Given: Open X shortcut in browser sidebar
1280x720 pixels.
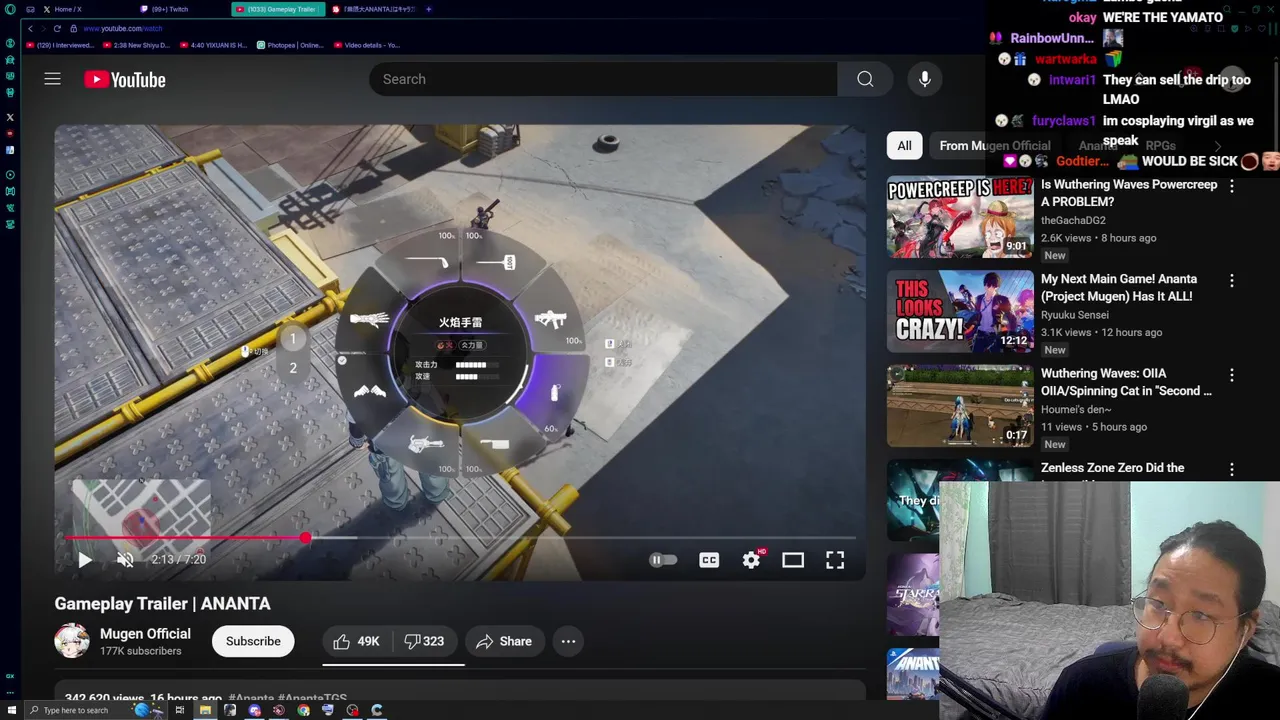Looking at the screenshot, I should [x=10, y=117].
